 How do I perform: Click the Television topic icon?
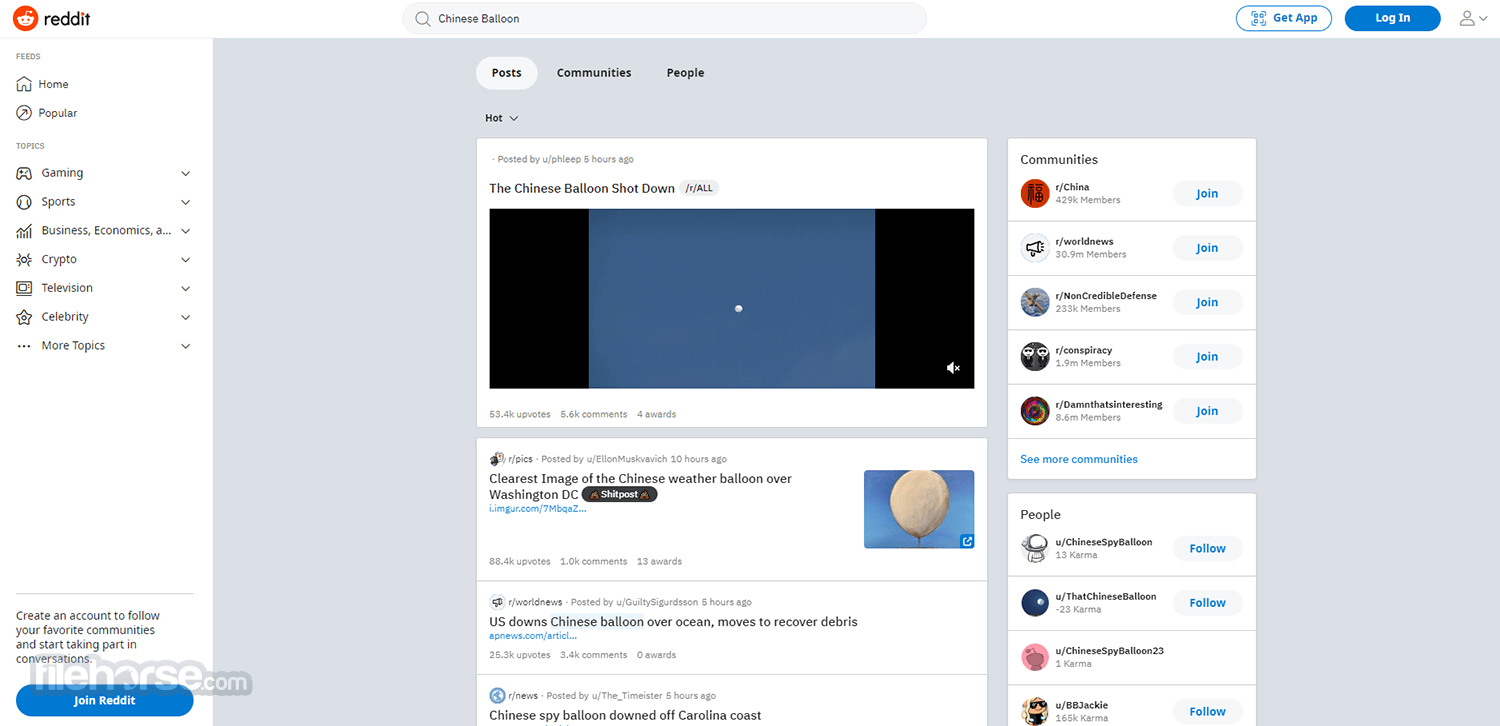pyautogui.click(x=24, y=288)
